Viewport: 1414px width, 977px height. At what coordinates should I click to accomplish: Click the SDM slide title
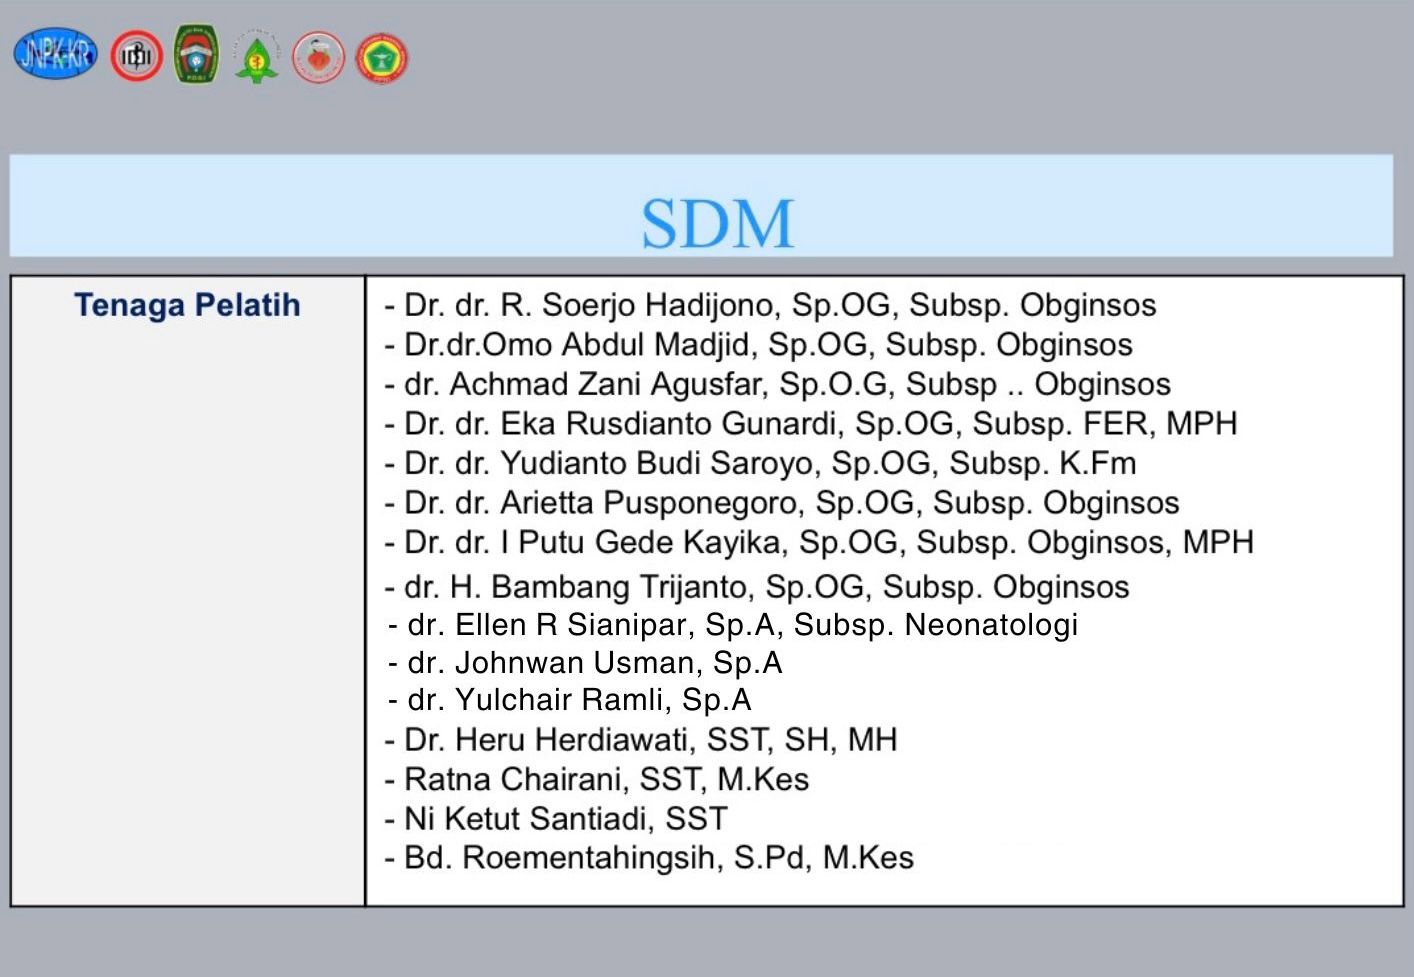pyautogui.click(x=717, y=224)
